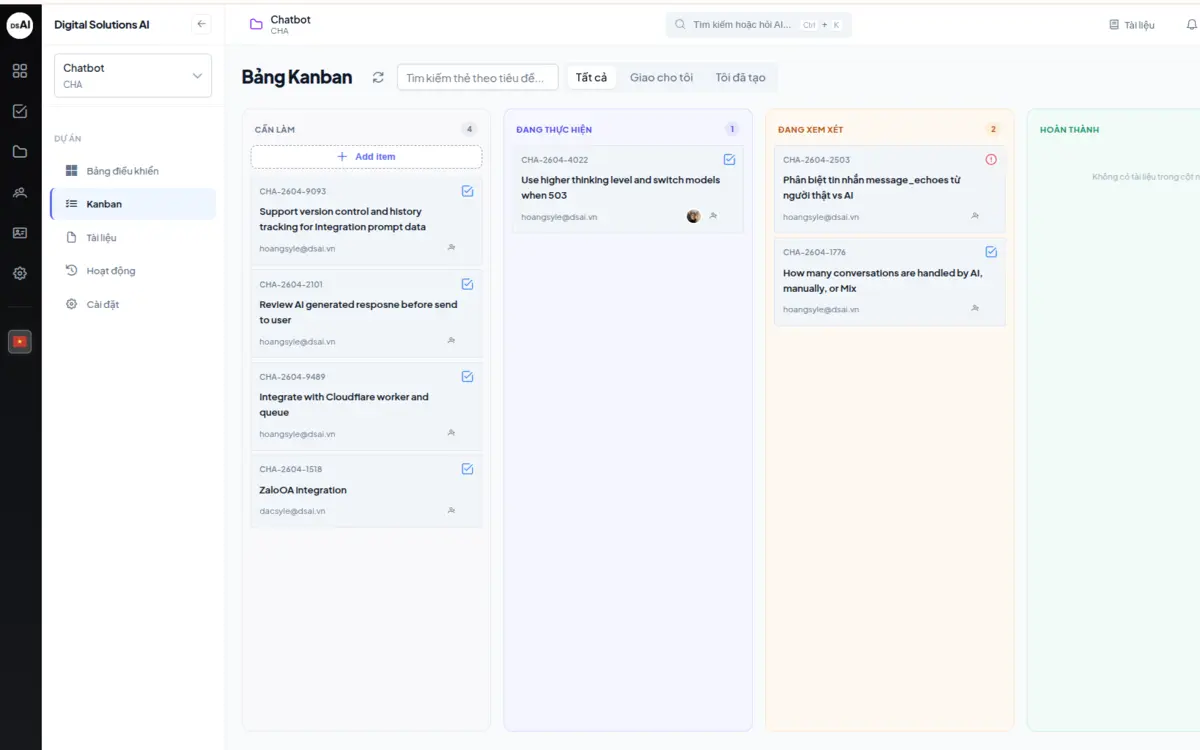Viewport: 1200px width, 750px height.
Task: Click the Chatbot breadcrumb title
Action: click(x=291, y=19)
